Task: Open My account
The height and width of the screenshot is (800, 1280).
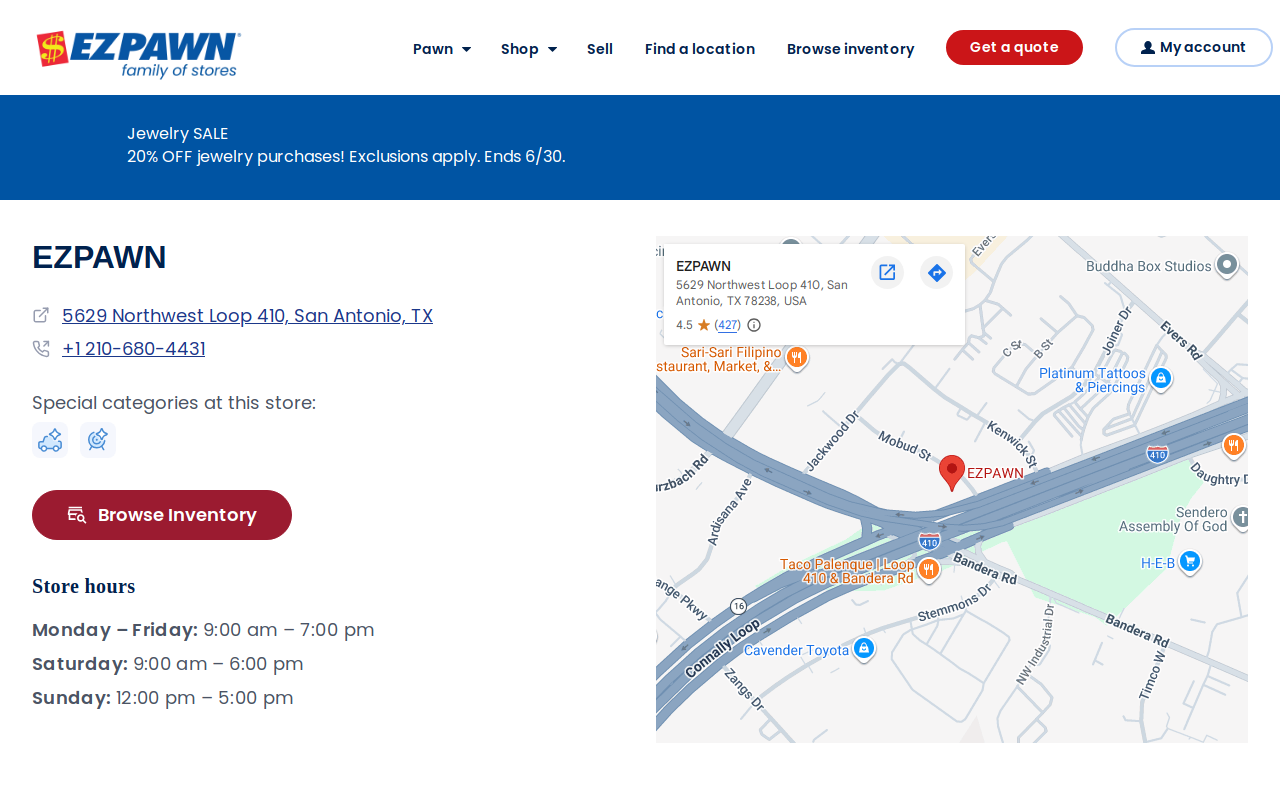Action: tap(1193, 47)
